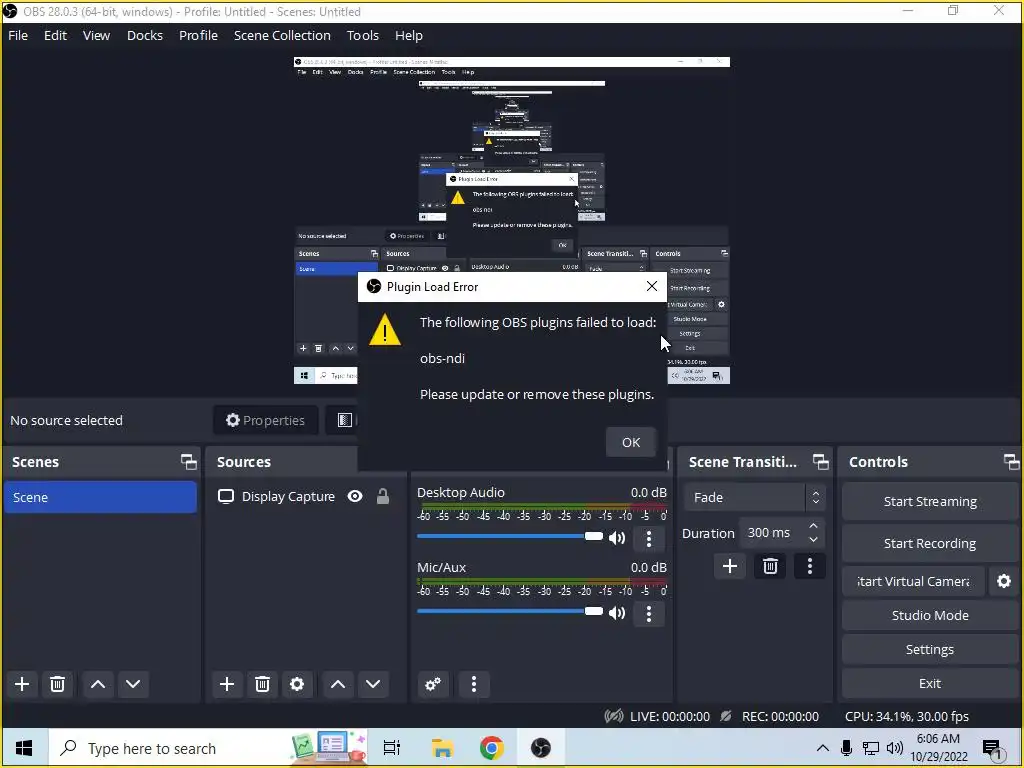Undock the Scene Transitions panel

[820, 462]
